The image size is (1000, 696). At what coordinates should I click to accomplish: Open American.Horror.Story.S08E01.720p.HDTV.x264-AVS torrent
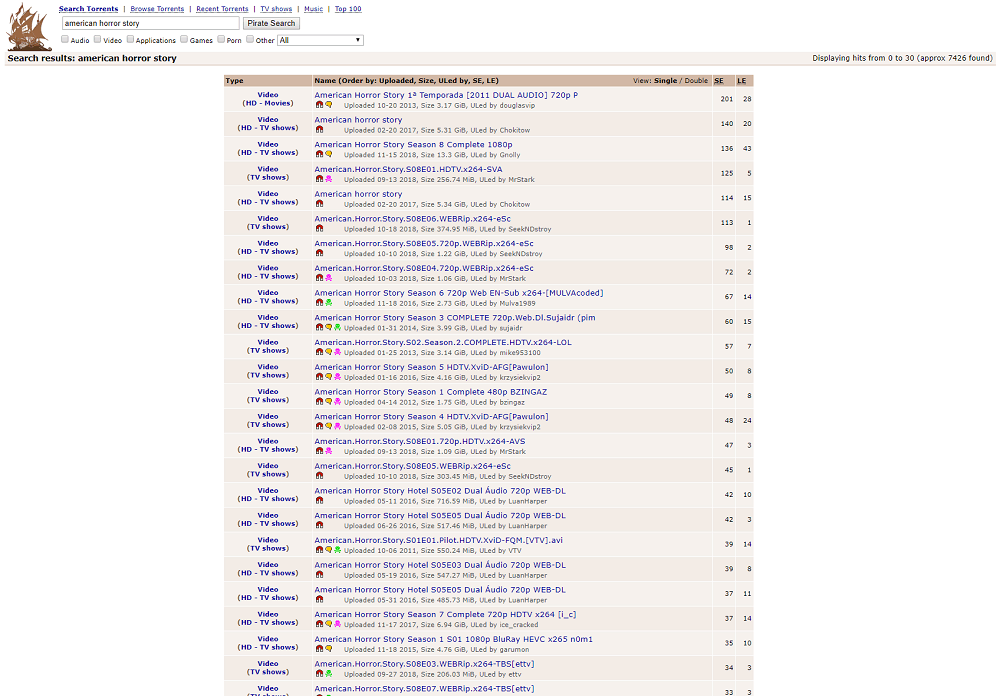(x=420, y=441)
